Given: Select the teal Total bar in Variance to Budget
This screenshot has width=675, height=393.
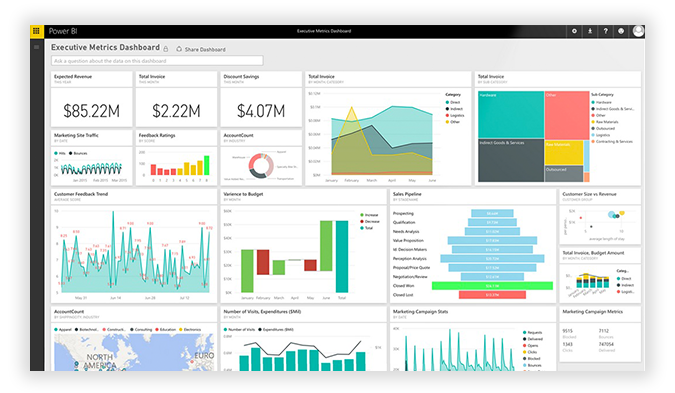Looking at the screenshot, I should tap(342, 257).
